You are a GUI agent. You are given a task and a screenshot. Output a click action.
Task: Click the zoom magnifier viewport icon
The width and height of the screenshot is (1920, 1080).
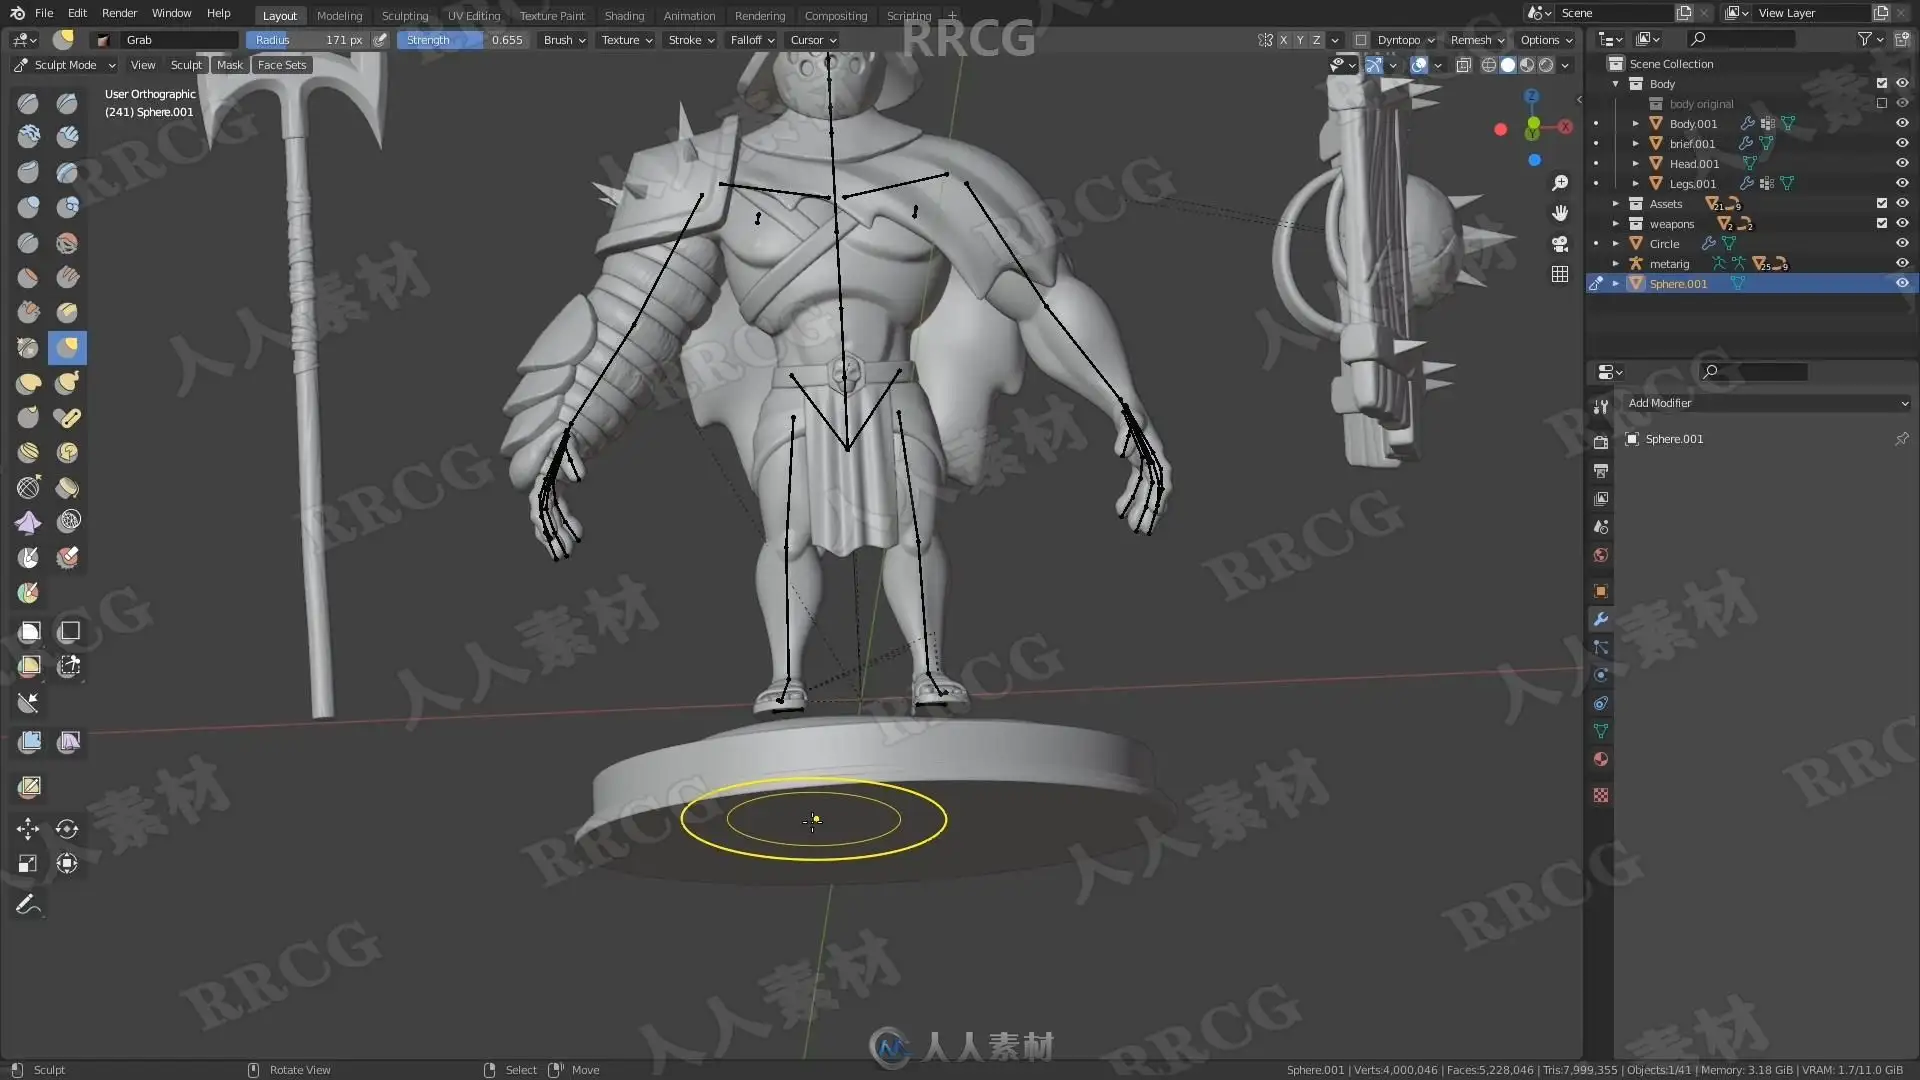[1559, 183]
